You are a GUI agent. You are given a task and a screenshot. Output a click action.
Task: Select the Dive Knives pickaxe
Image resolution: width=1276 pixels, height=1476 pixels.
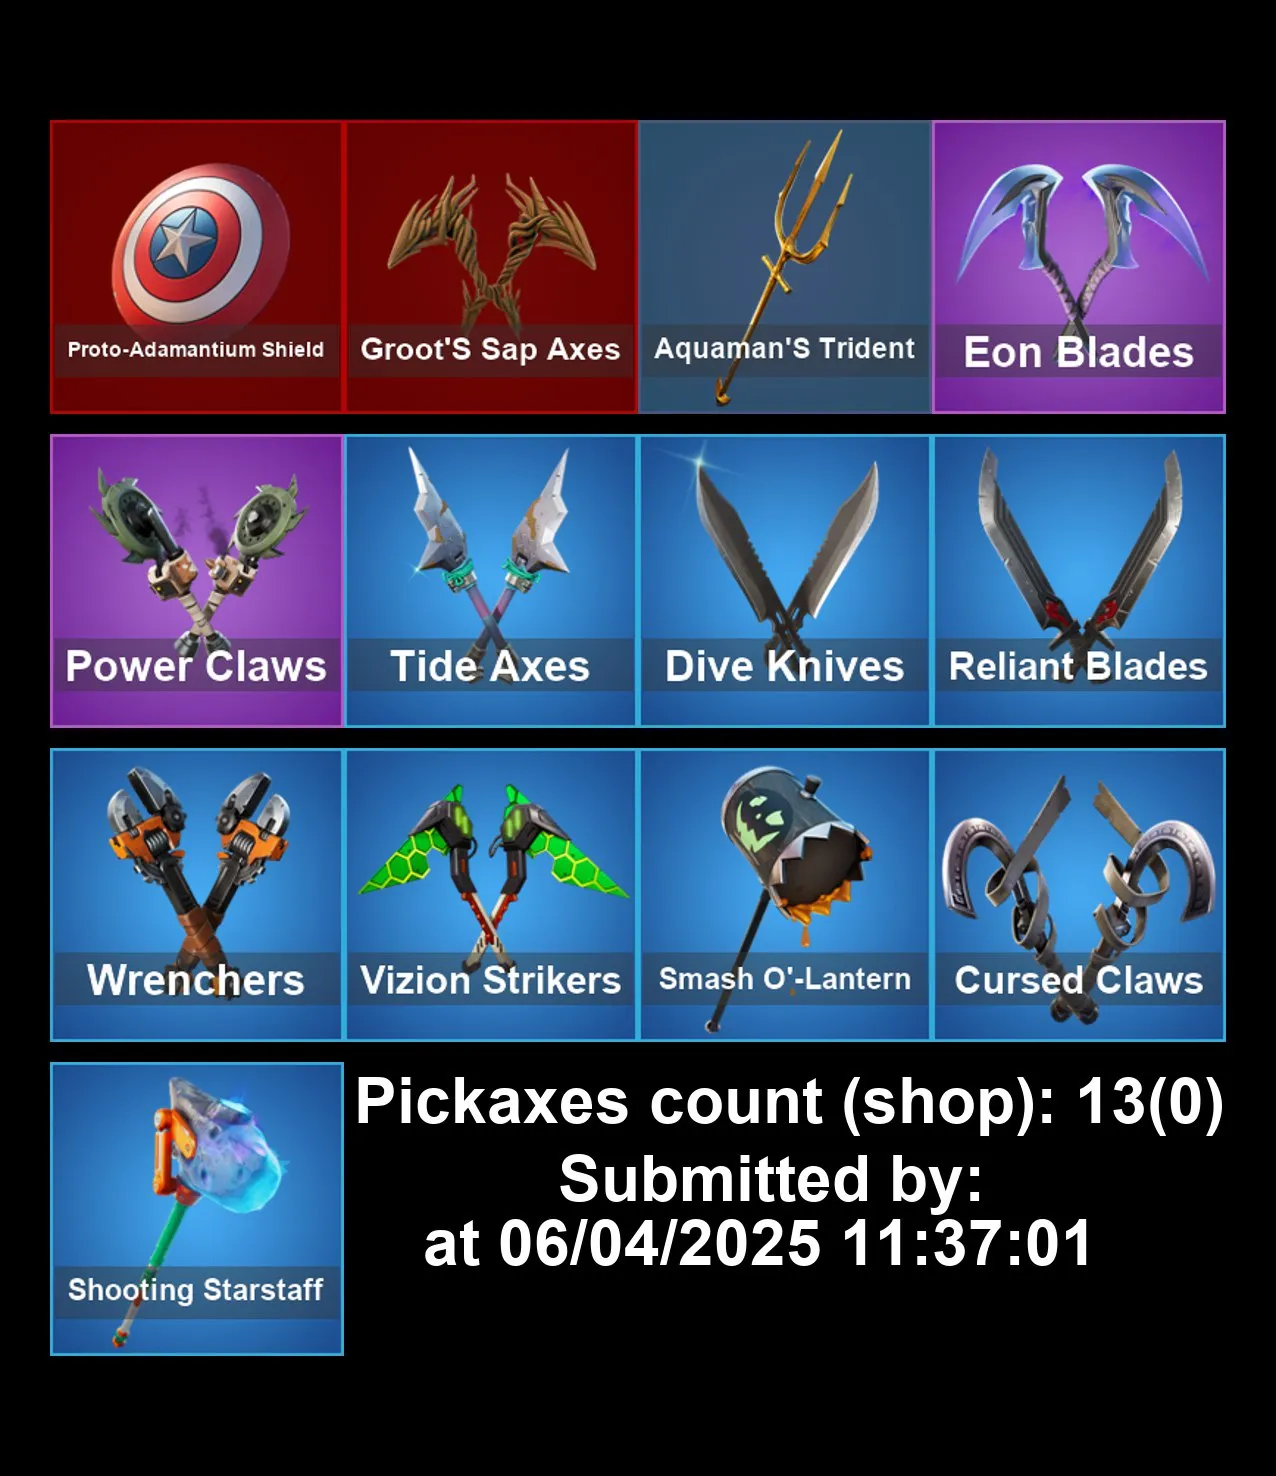pos(785,581)
